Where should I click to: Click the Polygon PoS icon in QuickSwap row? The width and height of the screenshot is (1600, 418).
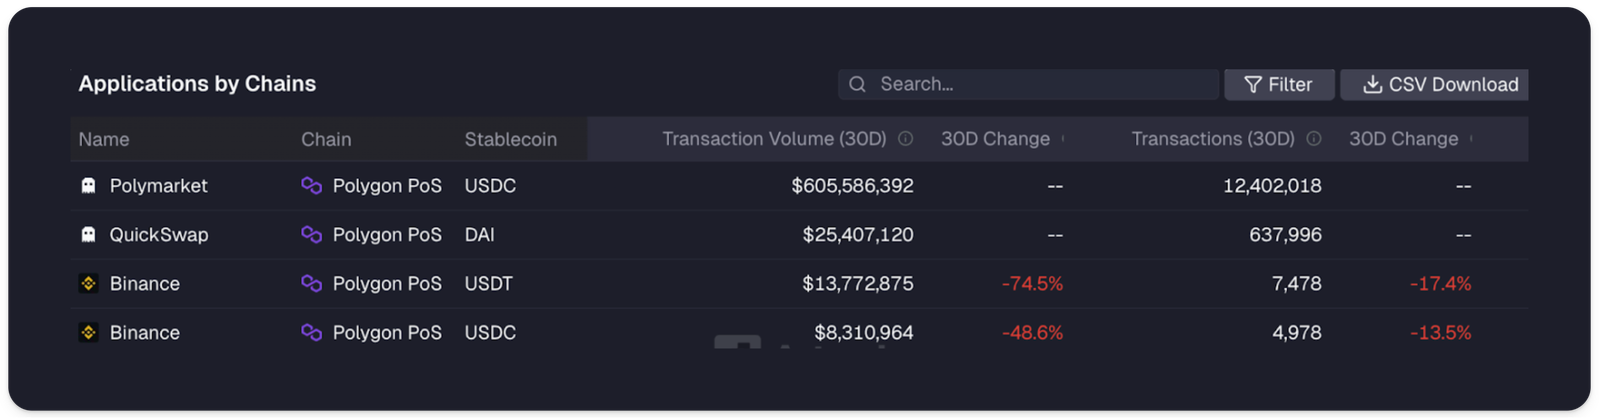(311, 235)
